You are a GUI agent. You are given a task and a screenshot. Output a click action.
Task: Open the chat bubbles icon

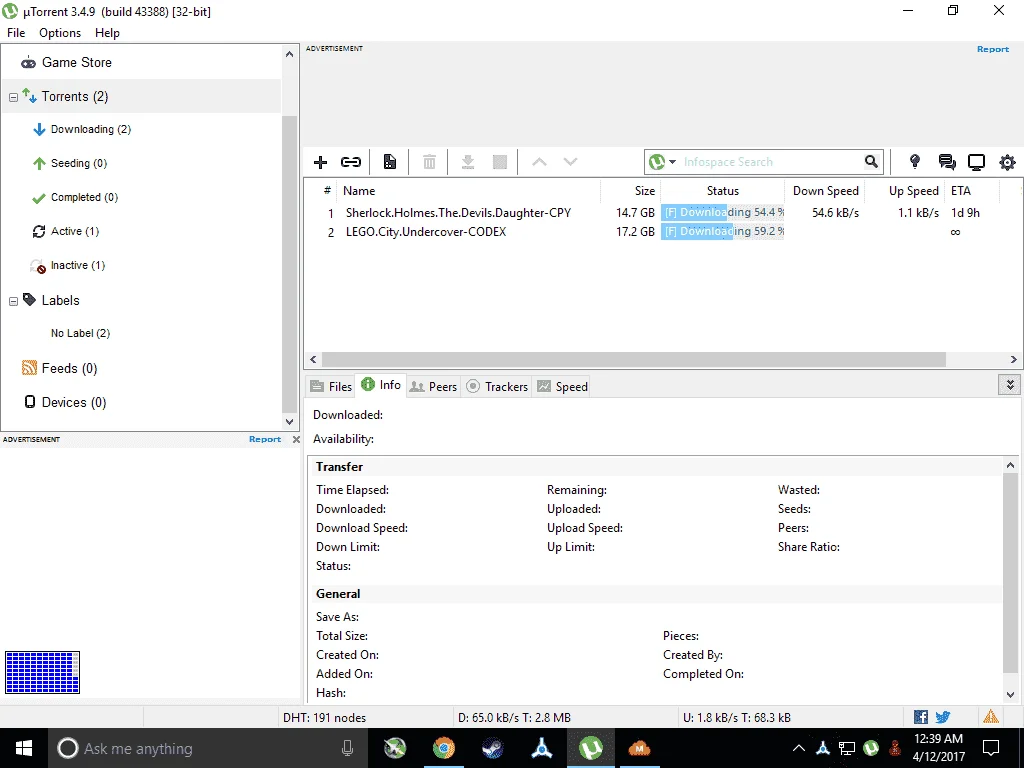click(947, 162)
